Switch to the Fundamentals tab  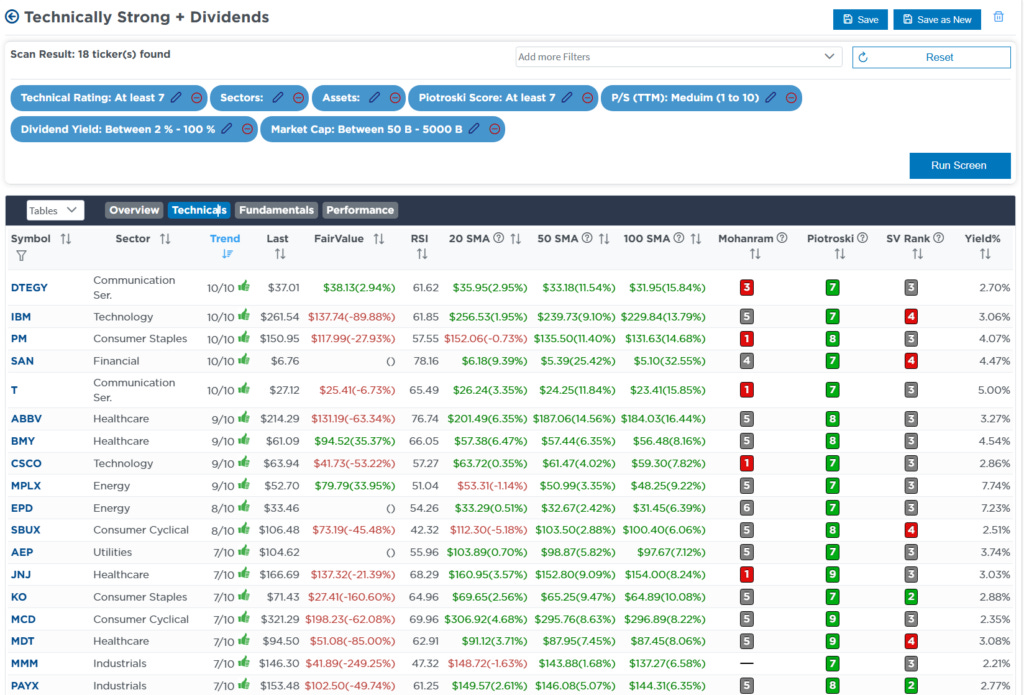[276, 210]
